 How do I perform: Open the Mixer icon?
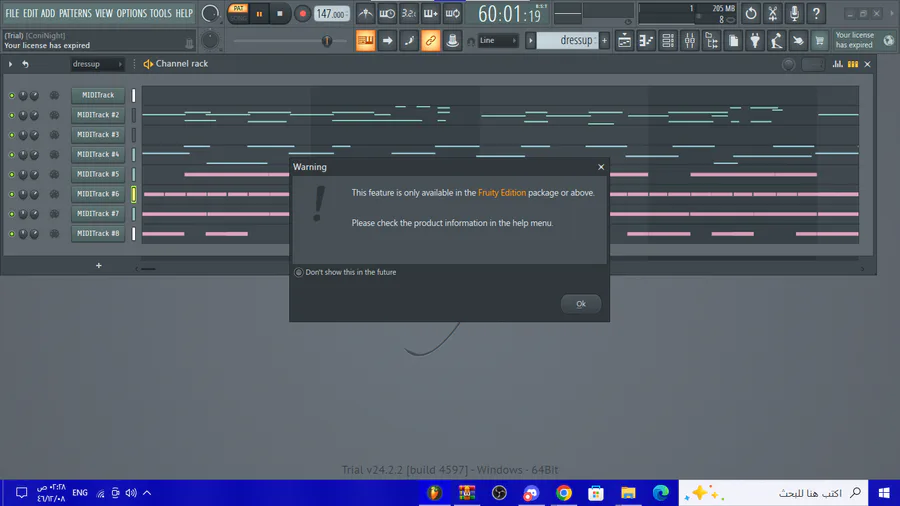(x=690, y=41)
